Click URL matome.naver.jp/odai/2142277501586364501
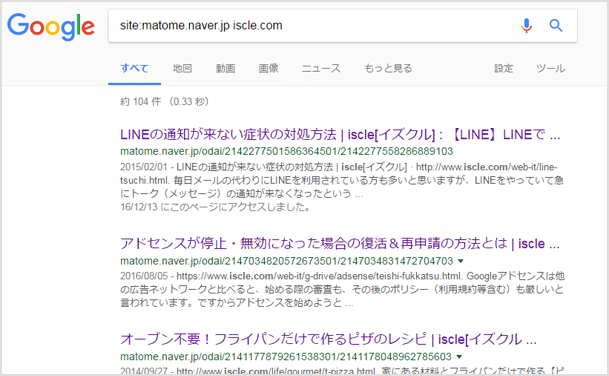The height and width of the screenshot is (376, 609). [287, 151]
